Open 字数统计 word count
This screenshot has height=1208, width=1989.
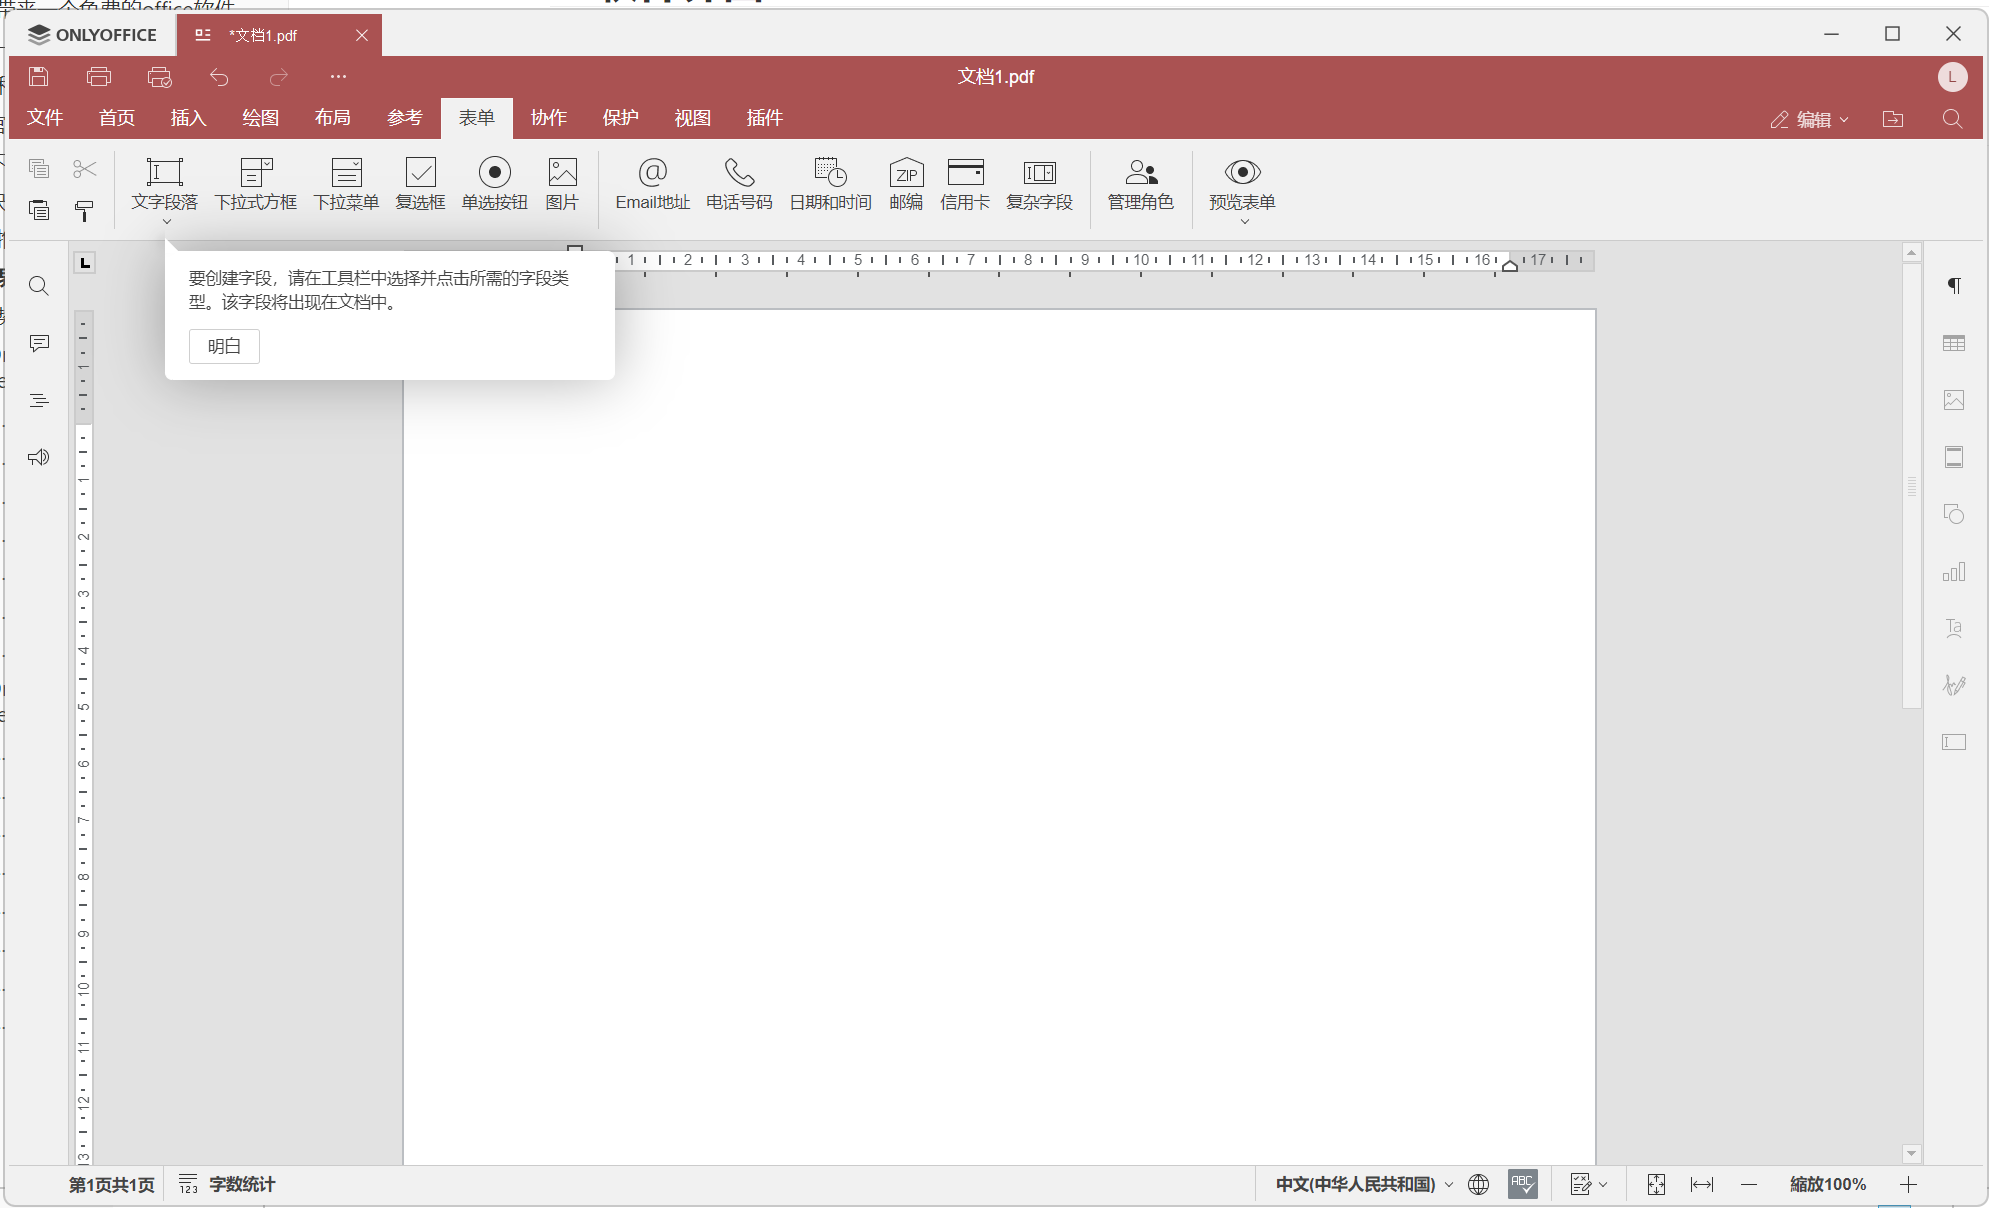click(x=240, y=1184)
